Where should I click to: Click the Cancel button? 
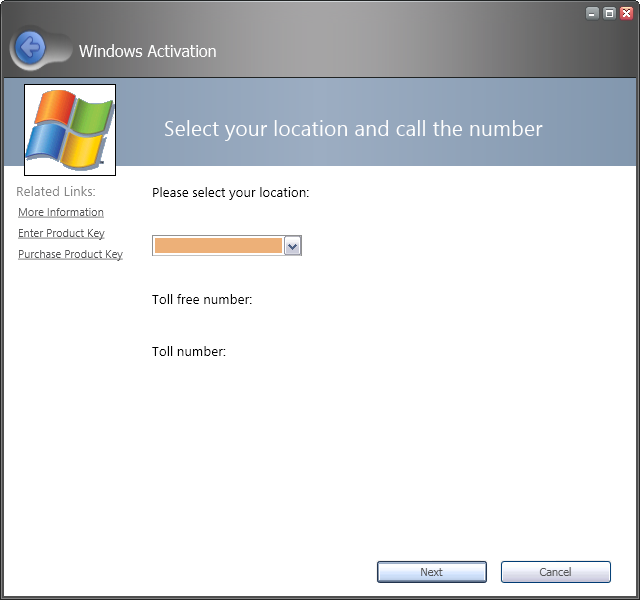pos(556,572)
